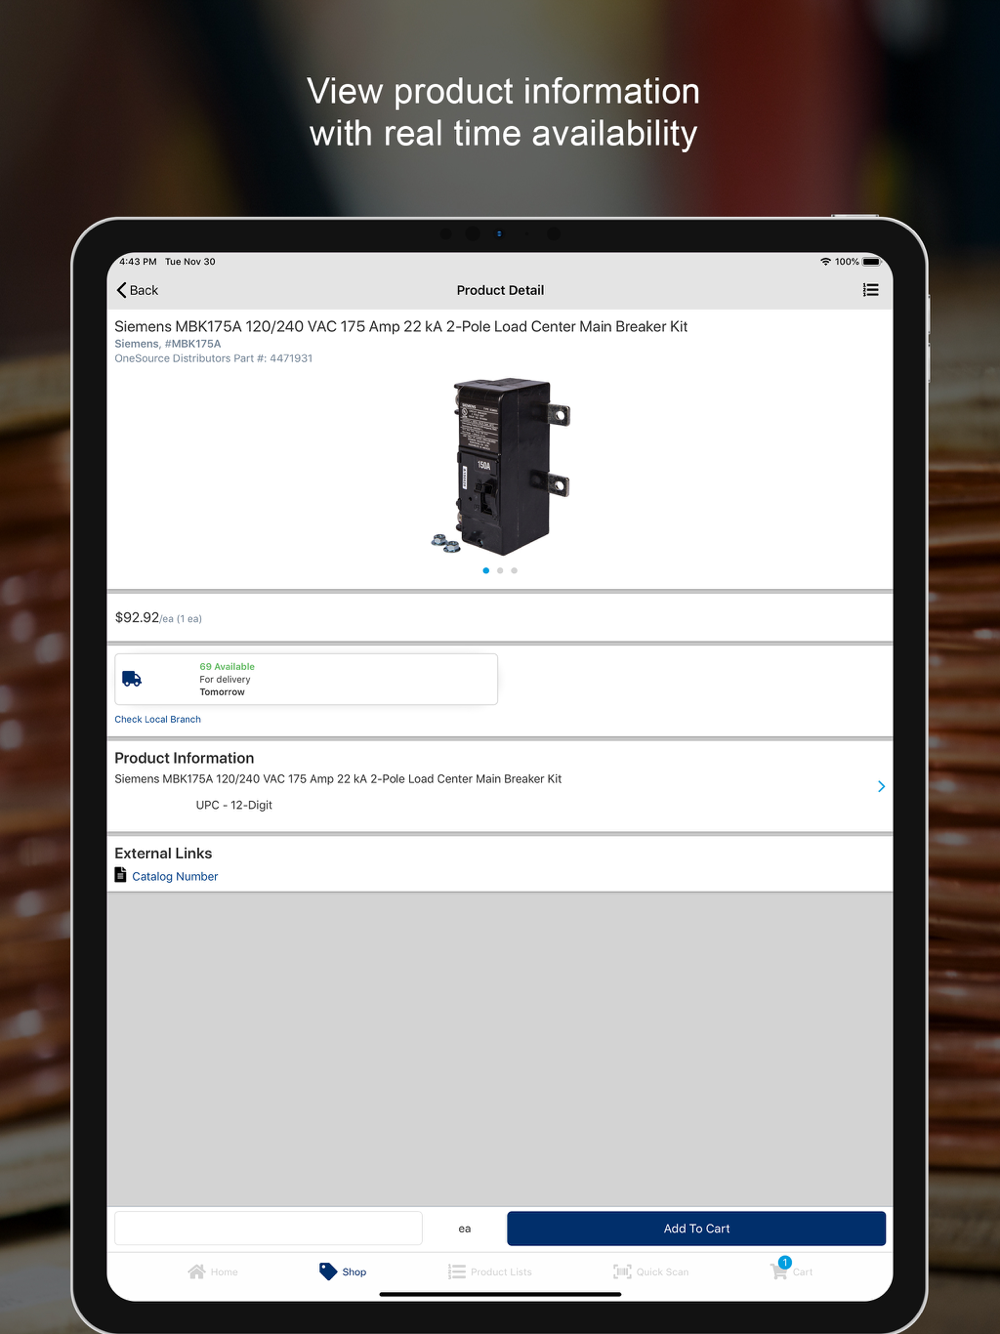The height and width of the screenshot is (1334, 1000).
Task: Tap the Siemens, #MBK175A manufacturer text
Action: click(168, 344)
